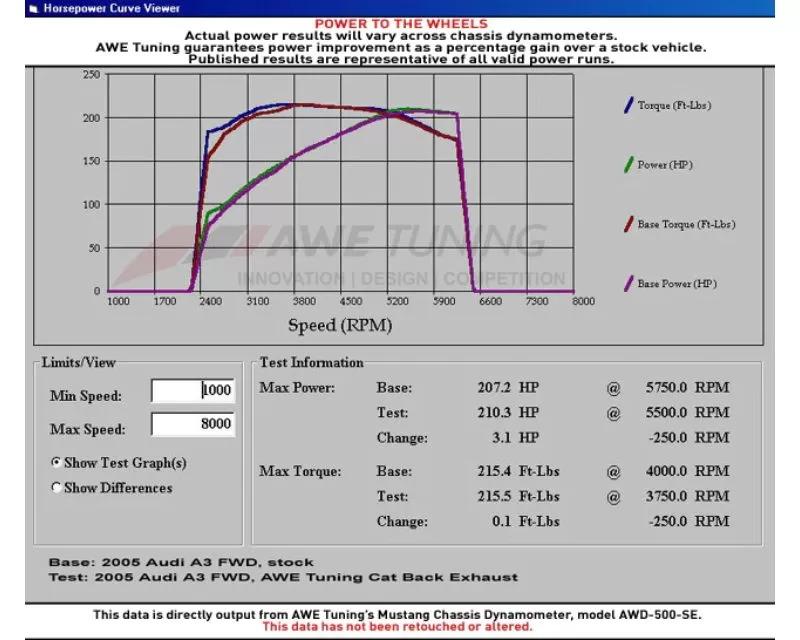Click the 'Max Speed:' label
The image size is (800, 640).
point(87,430)
